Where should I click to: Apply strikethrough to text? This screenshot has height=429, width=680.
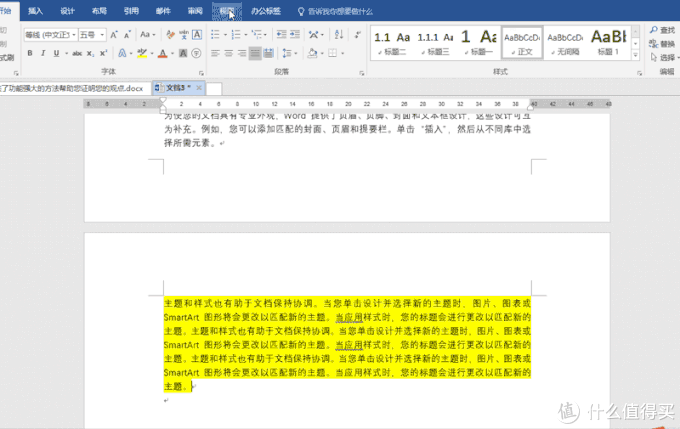click(x=77, y=53)
